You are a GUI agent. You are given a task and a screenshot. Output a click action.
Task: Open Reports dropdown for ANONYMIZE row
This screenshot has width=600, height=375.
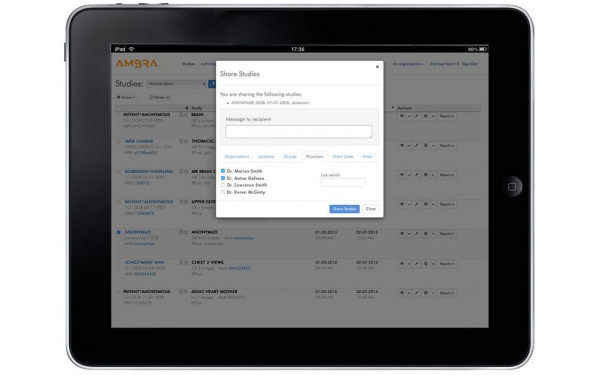[x=447, y=233]
